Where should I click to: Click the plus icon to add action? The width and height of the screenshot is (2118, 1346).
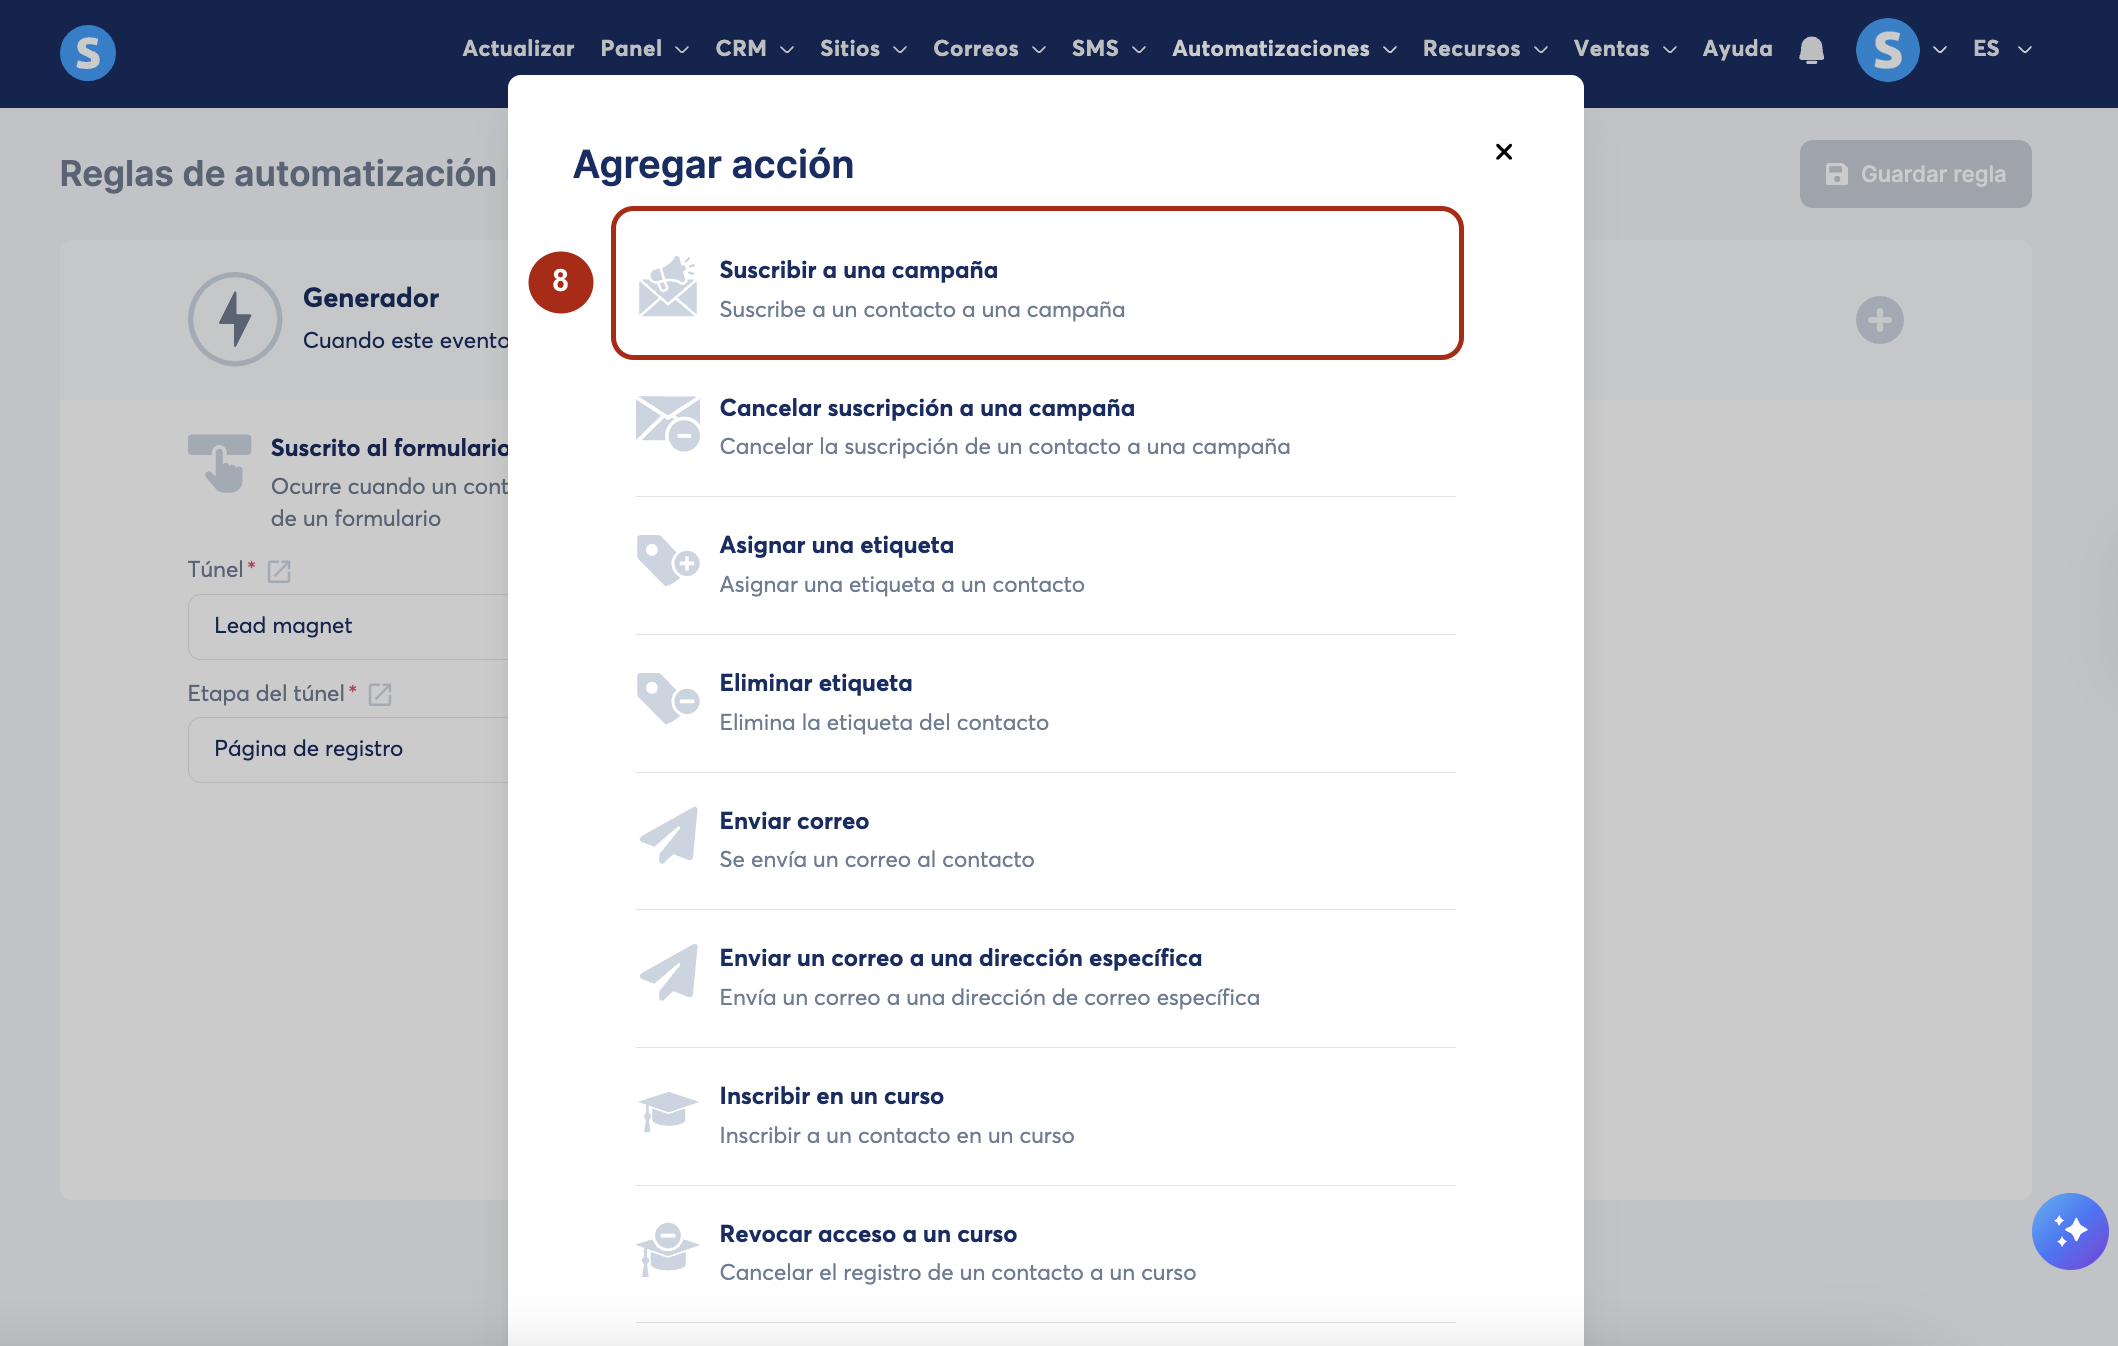click(1879, 320)
